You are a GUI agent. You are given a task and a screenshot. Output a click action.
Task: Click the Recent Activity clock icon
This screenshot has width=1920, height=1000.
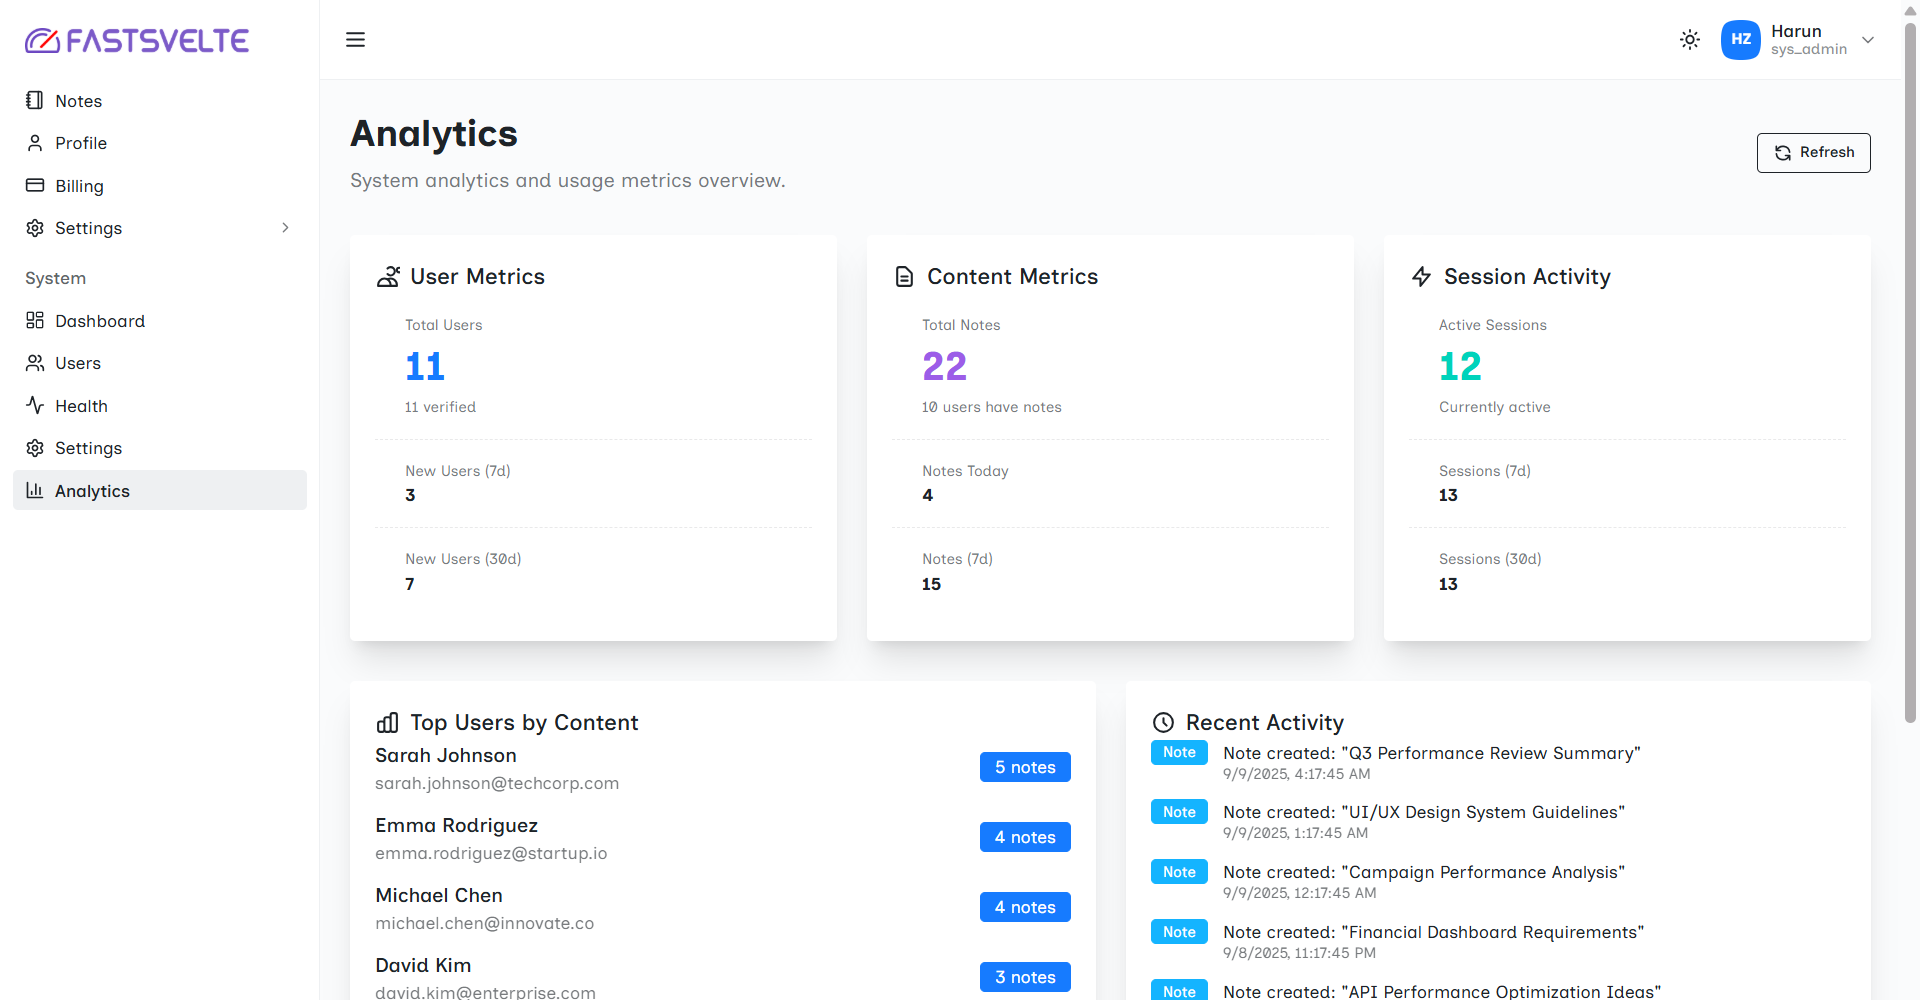[1163, 723]
